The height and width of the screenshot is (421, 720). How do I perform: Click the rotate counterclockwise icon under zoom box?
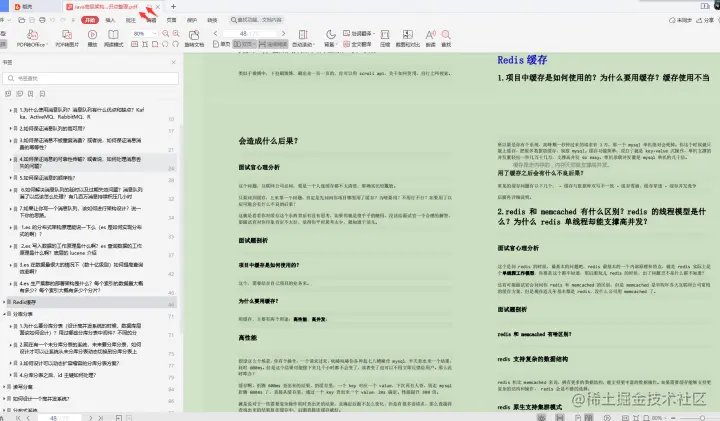tap(165, 45)
